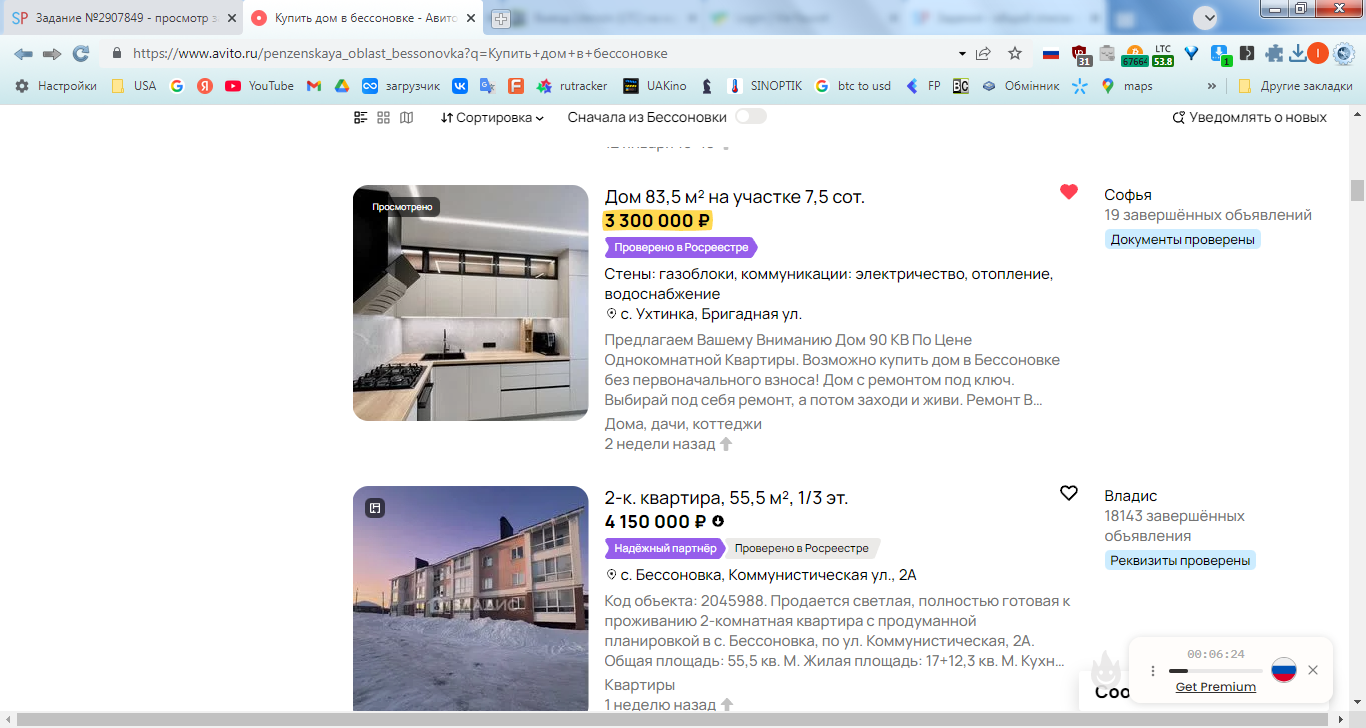
Task: Open the 'Другие закладки' bookmarks folder
Action: (1295, 86)
